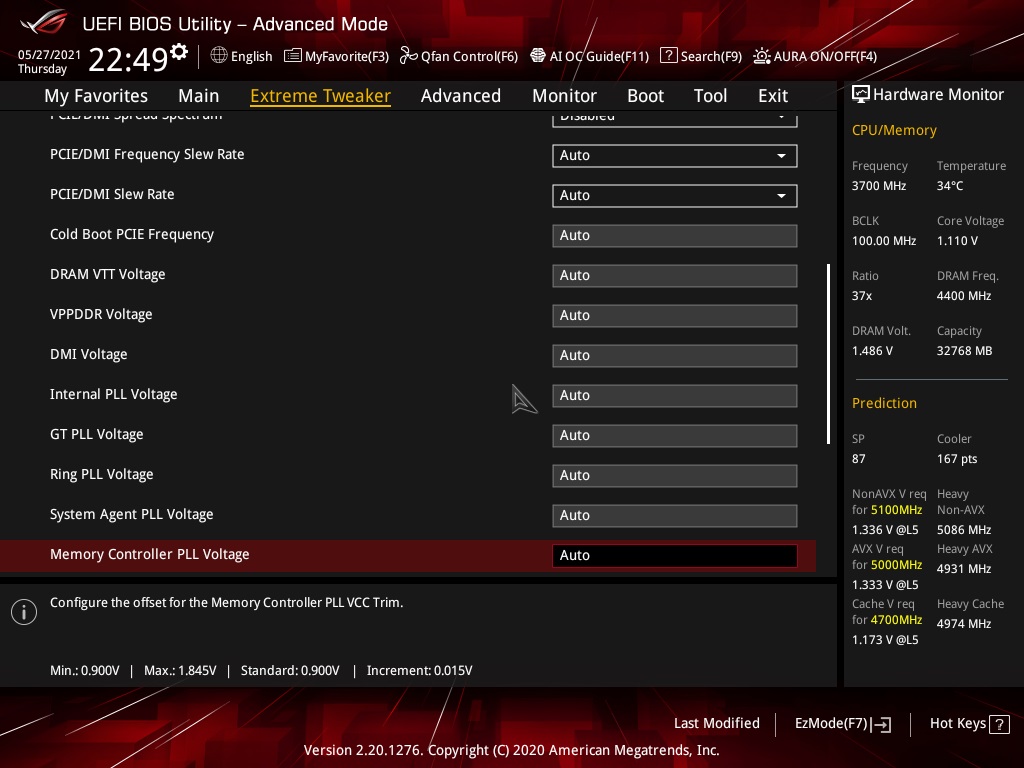Click the 05/27/2021 date
1024x768 pixels.
pos(49,54)
